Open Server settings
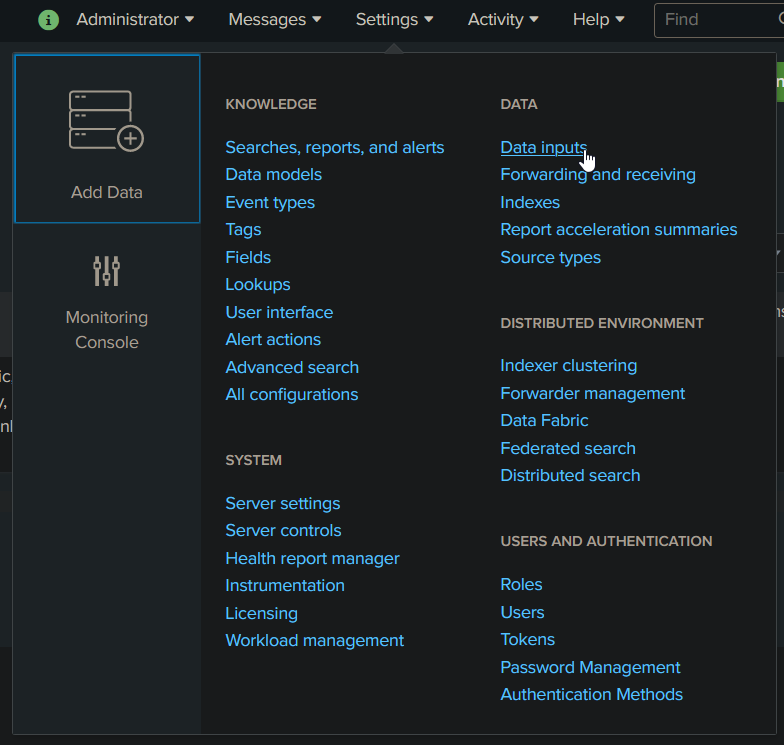784x745 pixels. click(282, 504)
